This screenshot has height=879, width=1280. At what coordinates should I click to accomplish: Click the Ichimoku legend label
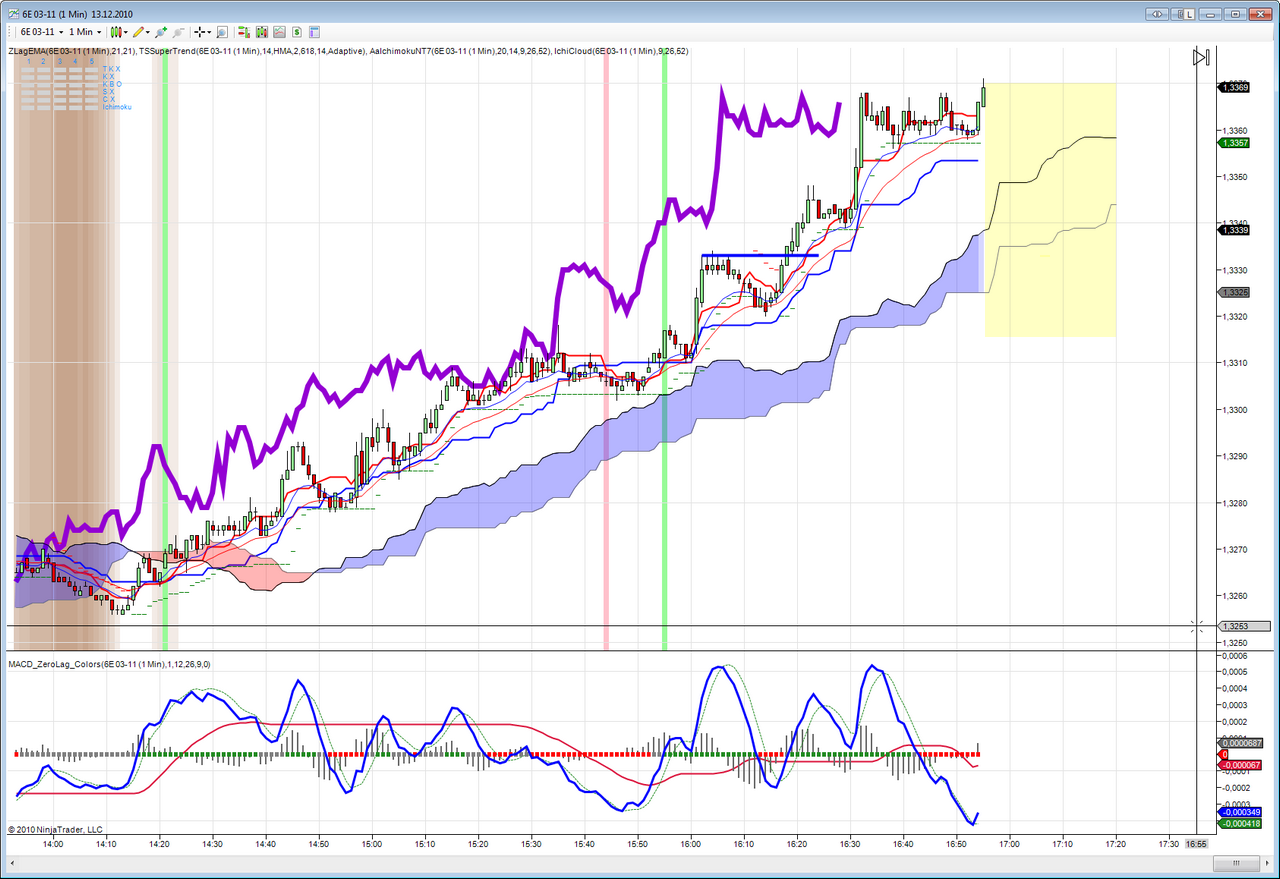(x=117, y=107)
